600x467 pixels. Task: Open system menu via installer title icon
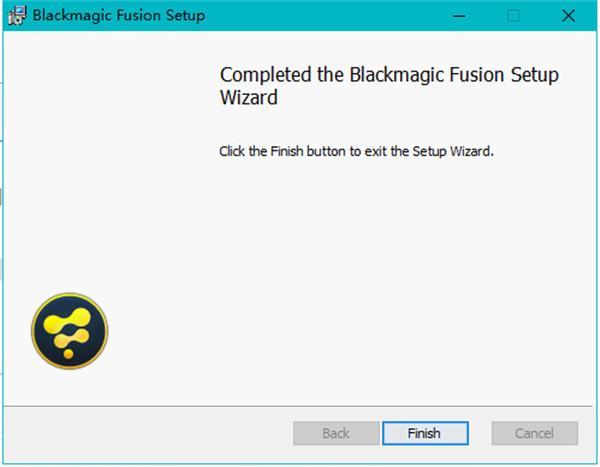pyautogui.click(x=17, y=16)
